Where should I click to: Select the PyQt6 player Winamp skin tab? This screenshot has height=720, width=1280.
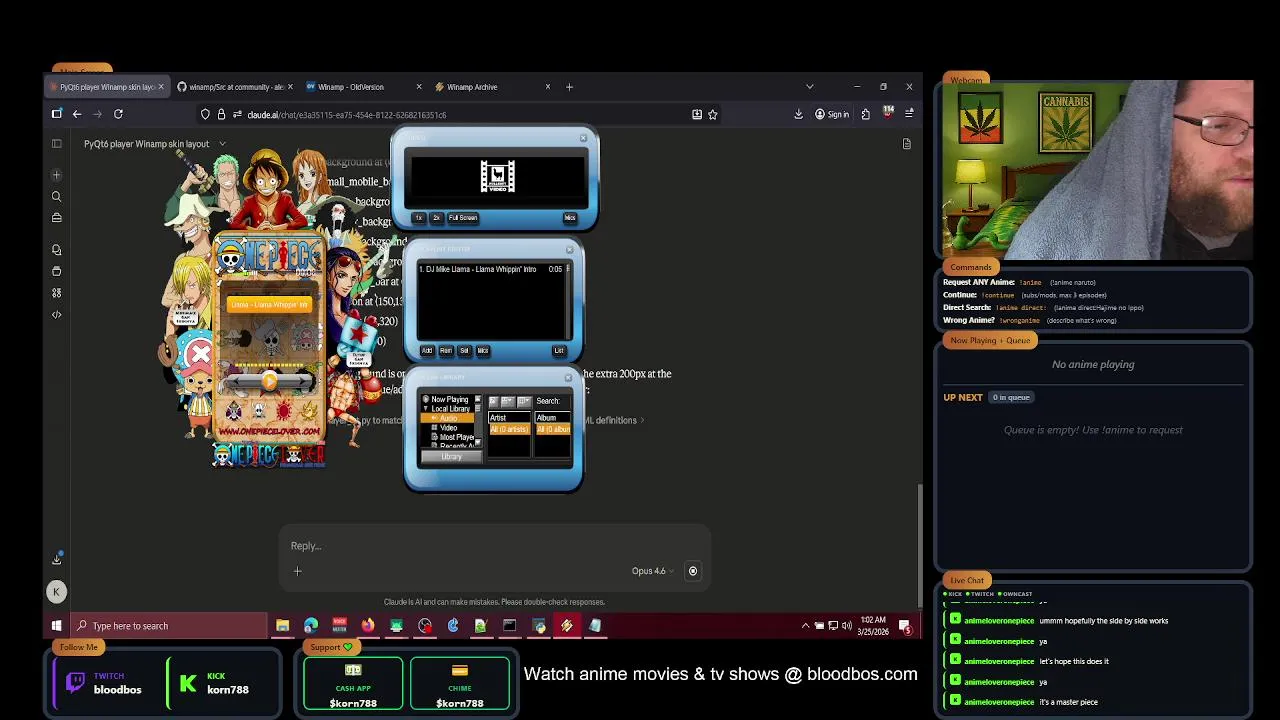coord(105,87)
